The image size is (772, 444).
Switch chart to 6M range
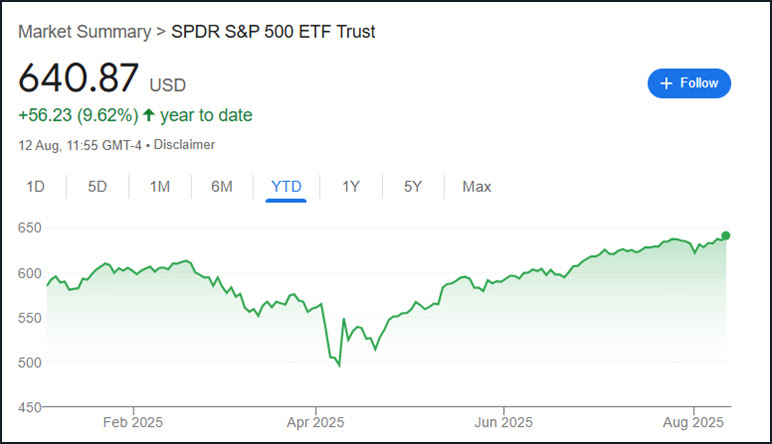point(221,186)
